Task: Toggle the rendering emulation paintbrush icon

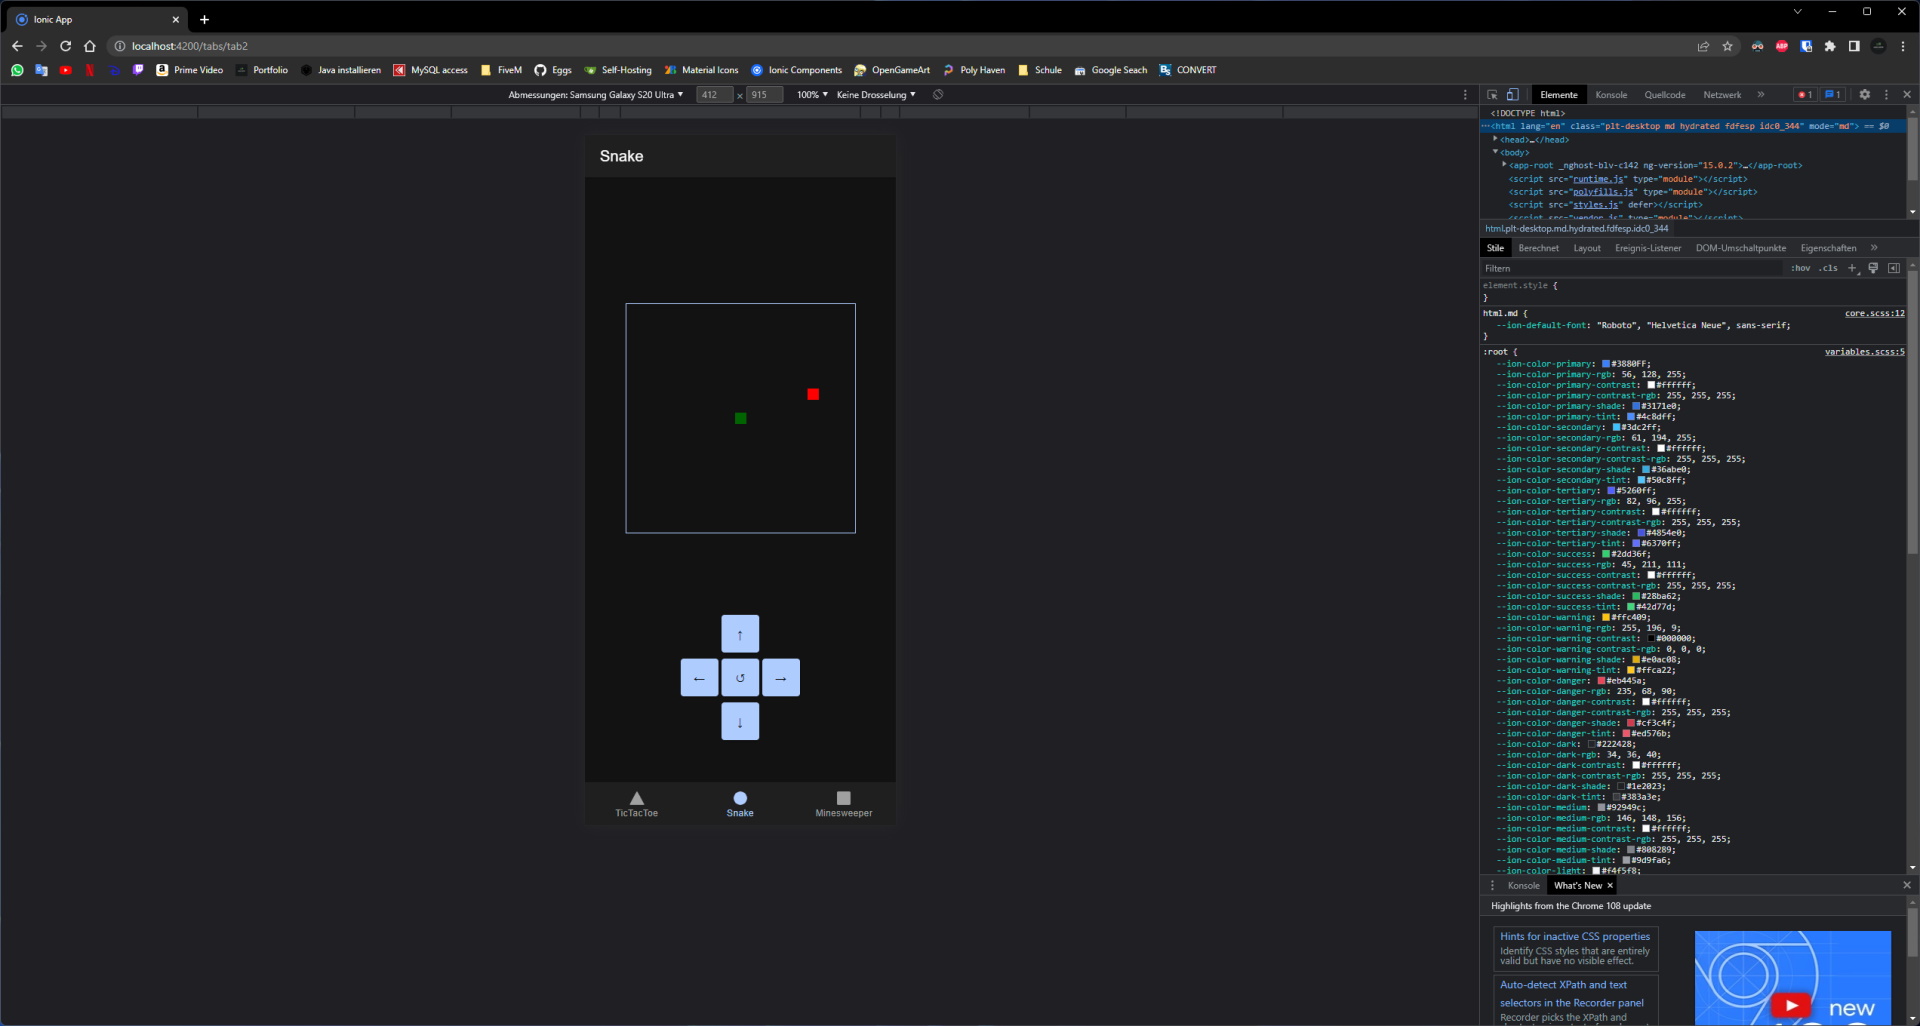Action: coord(1873,268)
